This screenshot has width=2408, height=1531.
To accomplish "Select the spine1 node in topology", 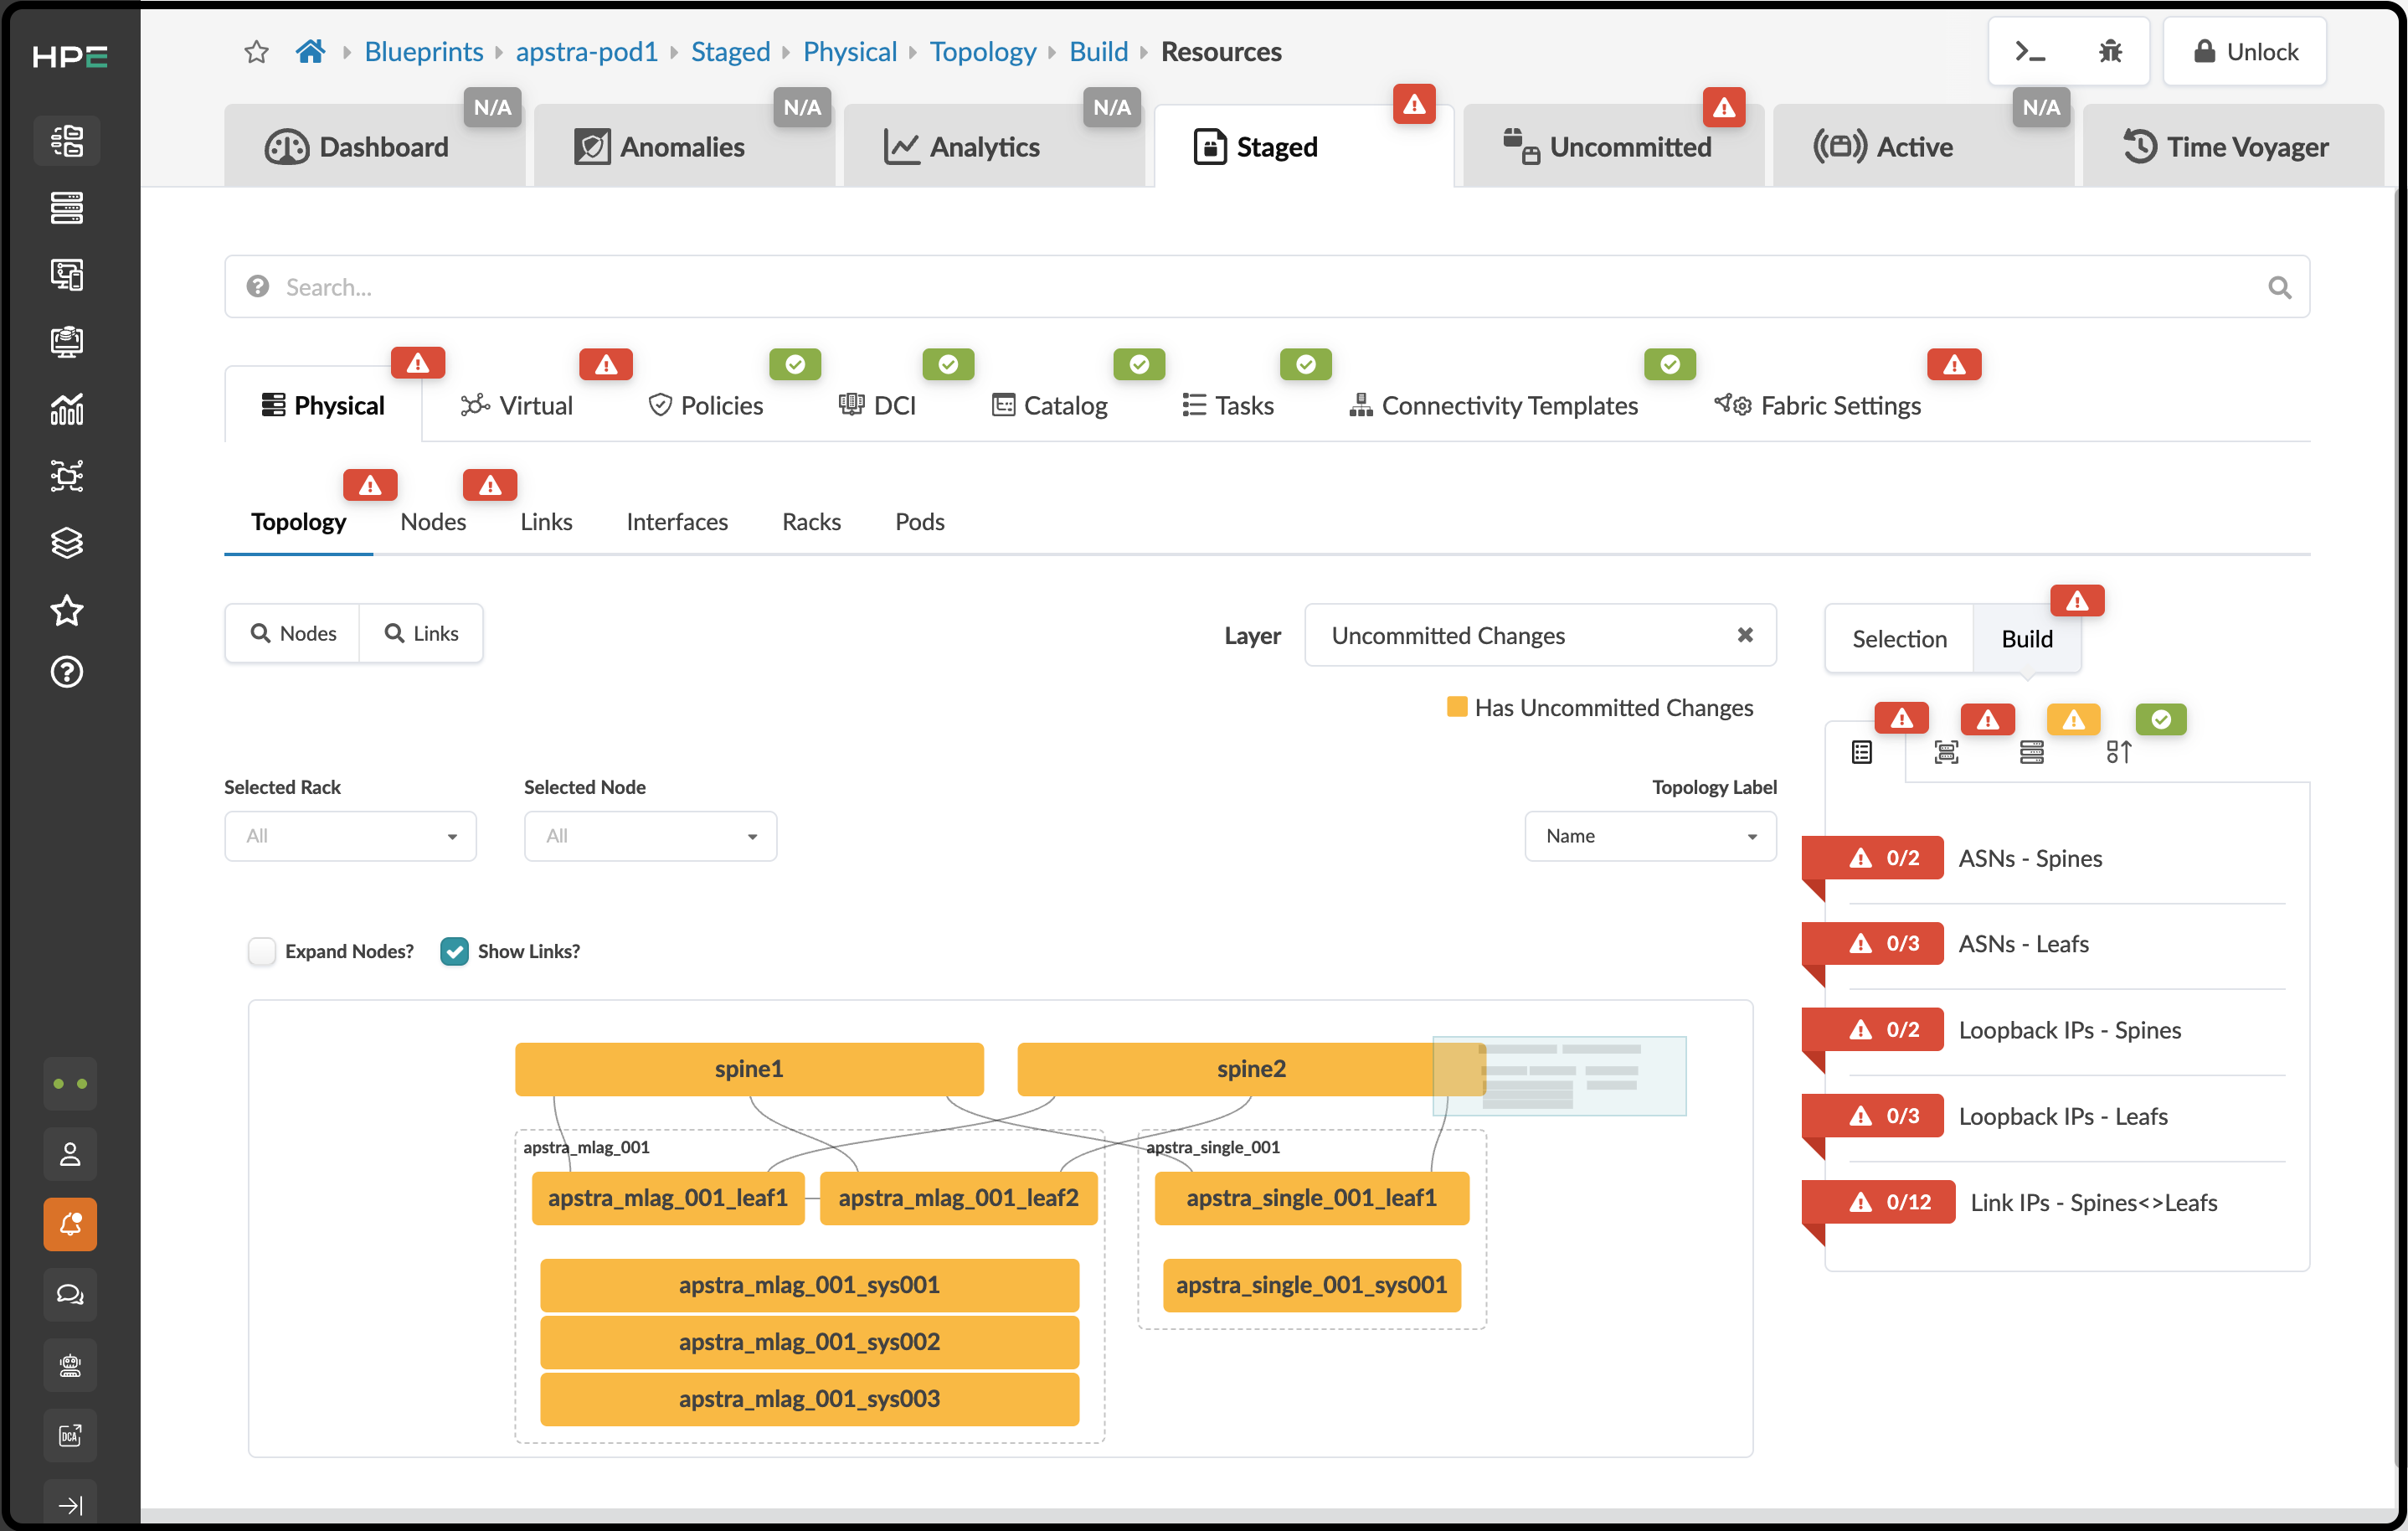I will (x=749, y=1069).
